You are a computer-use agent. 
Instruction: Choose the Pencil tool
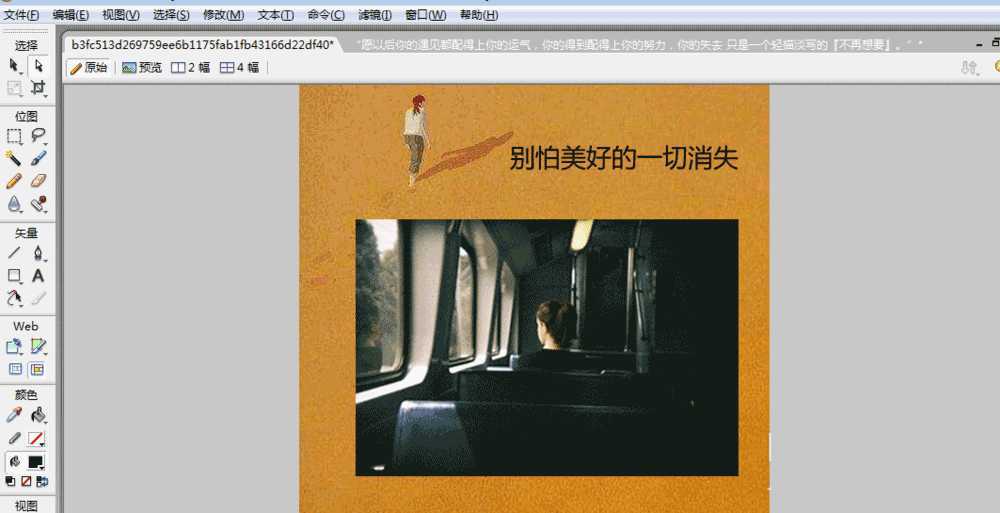14,181
